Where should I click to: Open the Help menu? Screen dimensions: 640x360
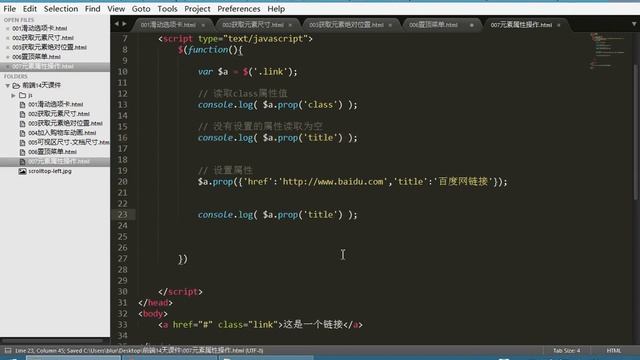click(x=276, y=9)
